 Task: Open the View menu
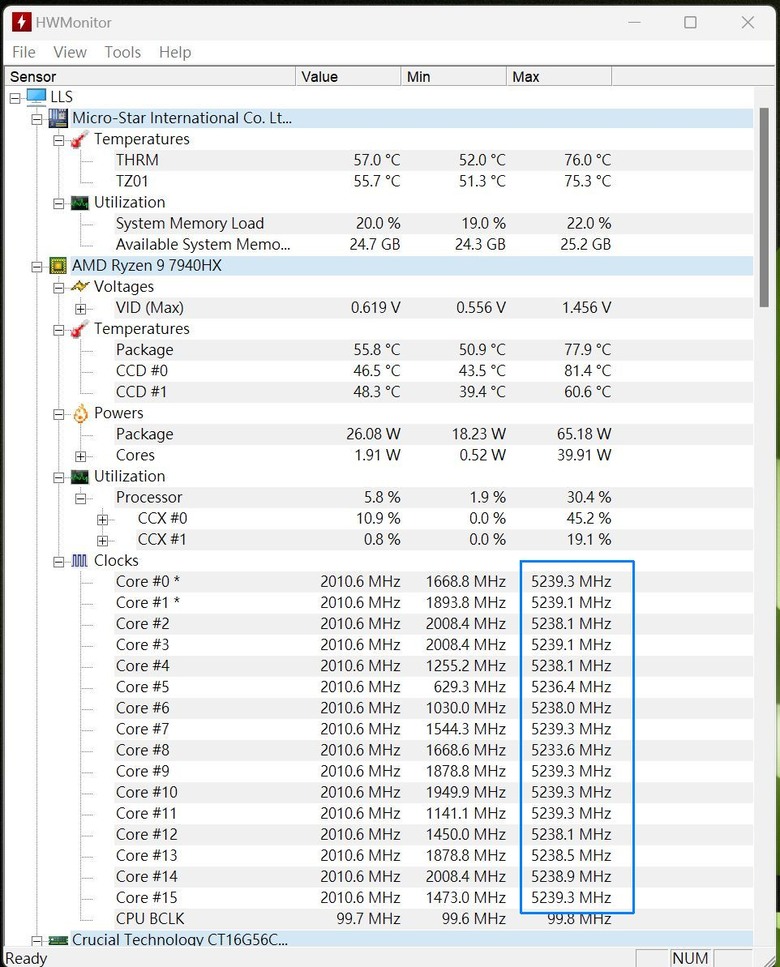coord(70,52)
